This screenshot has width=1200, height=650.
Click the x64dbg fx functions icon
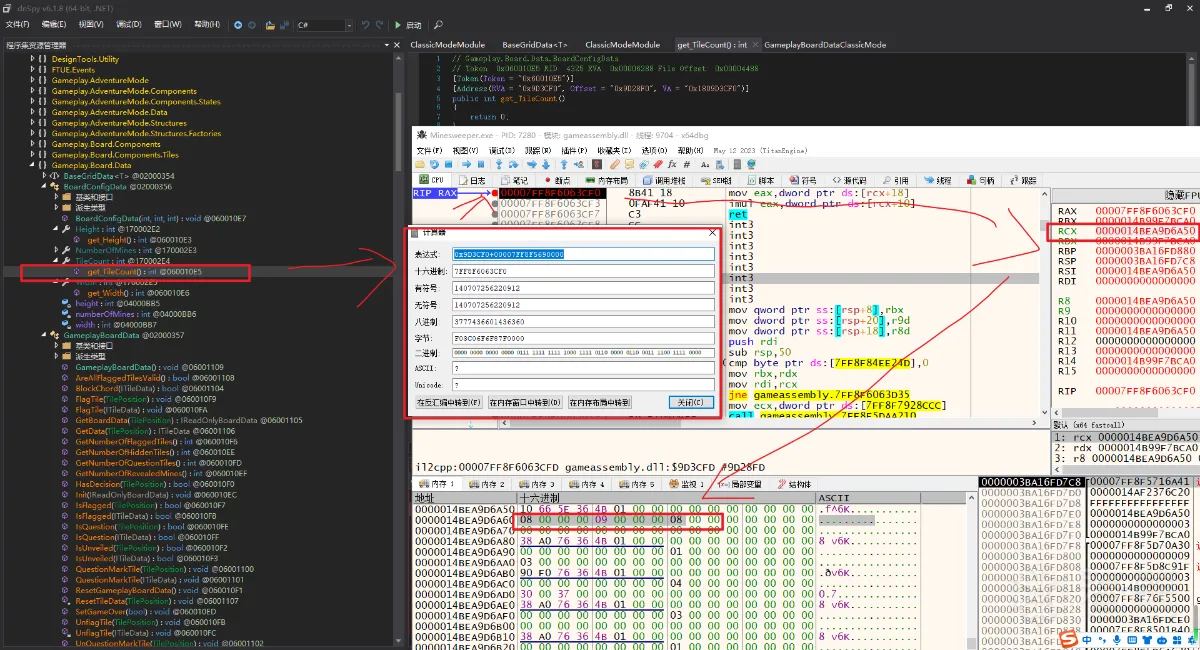(672, 164)
